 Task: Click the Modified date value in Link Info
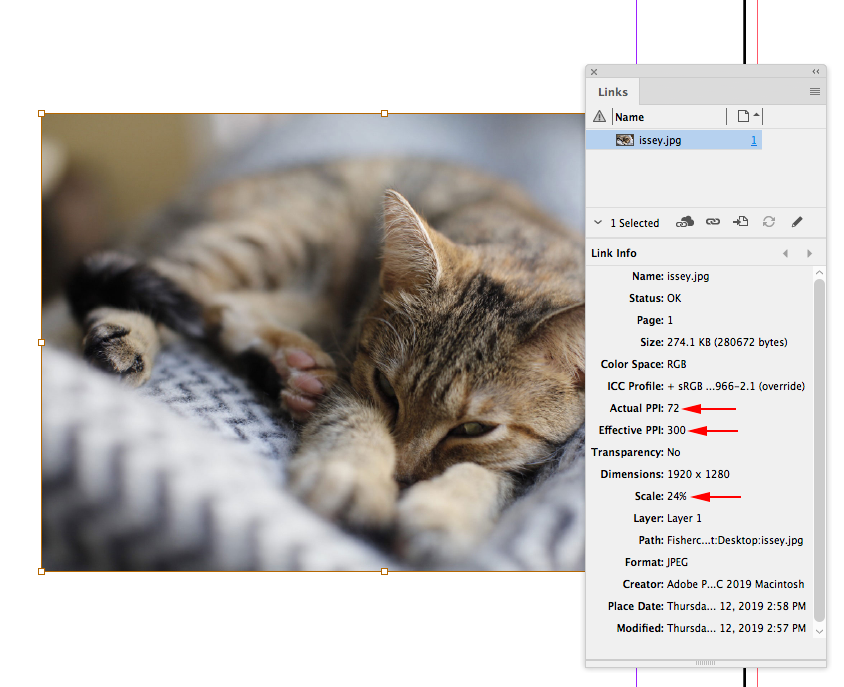(736, 629)
